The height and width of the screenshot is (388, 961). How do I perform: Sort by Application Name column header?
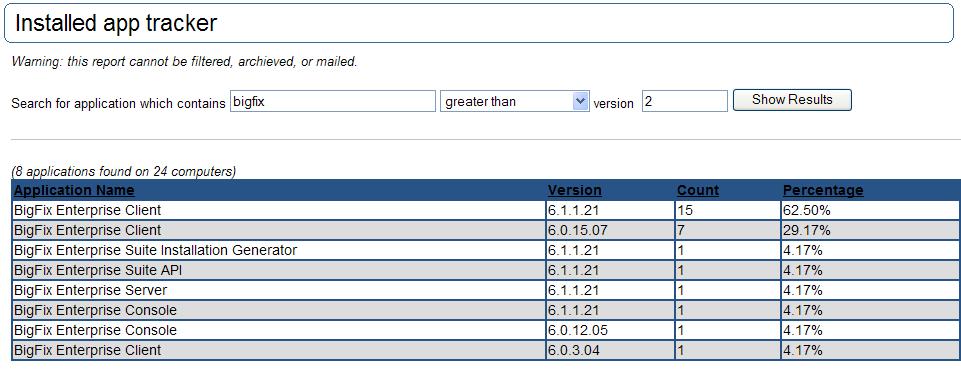point(74,190)
